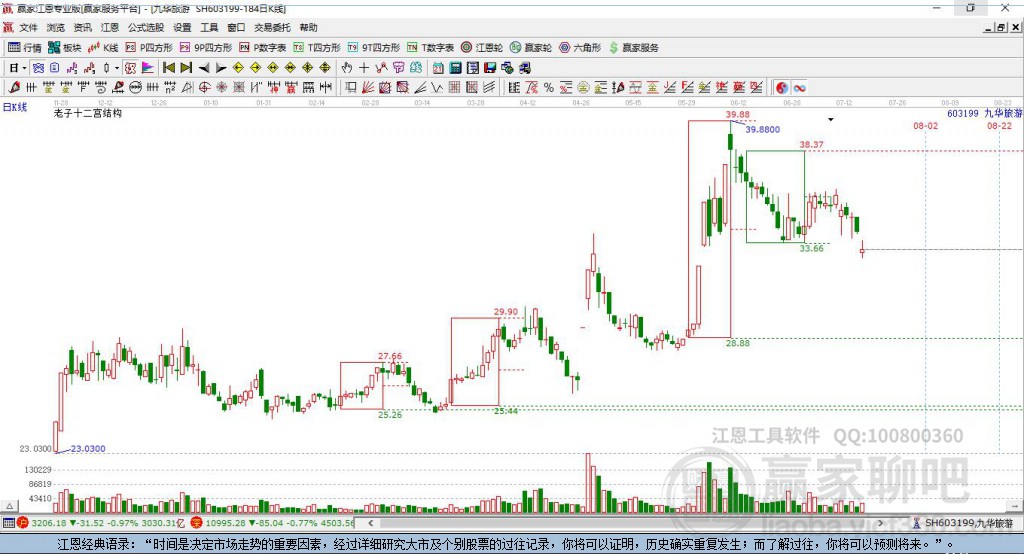
Task: Open the 文件 menu
Action: coord(29,27)
